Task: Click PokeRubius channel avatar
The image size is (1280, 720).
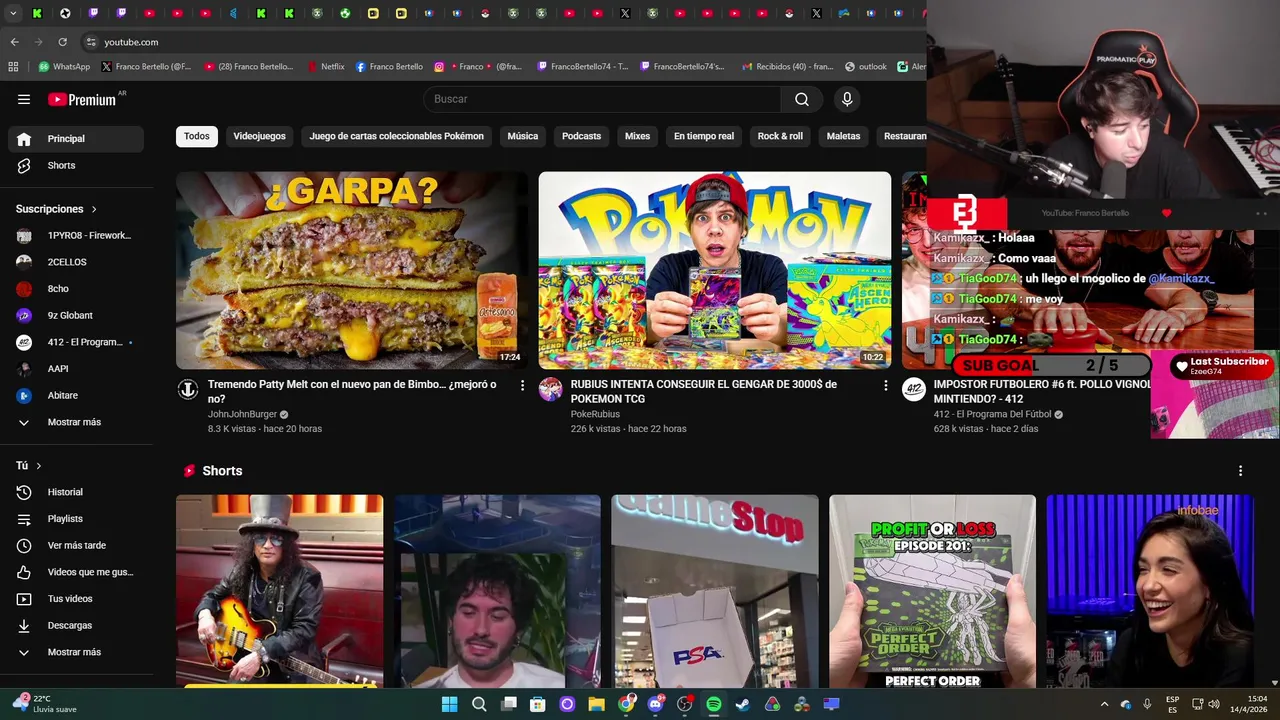Action: tap(550, 390)
